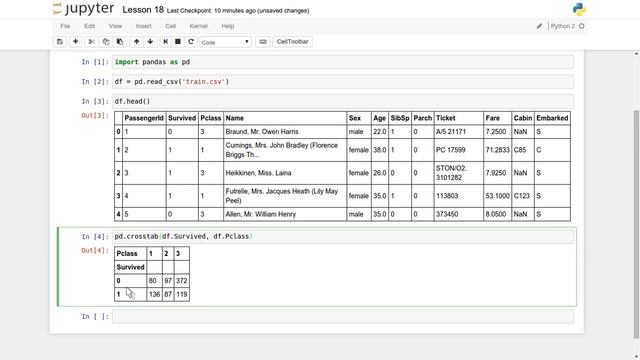This screenshot has width=640, height=360.
Task: Open the View menu
Action: pos(115,26)
